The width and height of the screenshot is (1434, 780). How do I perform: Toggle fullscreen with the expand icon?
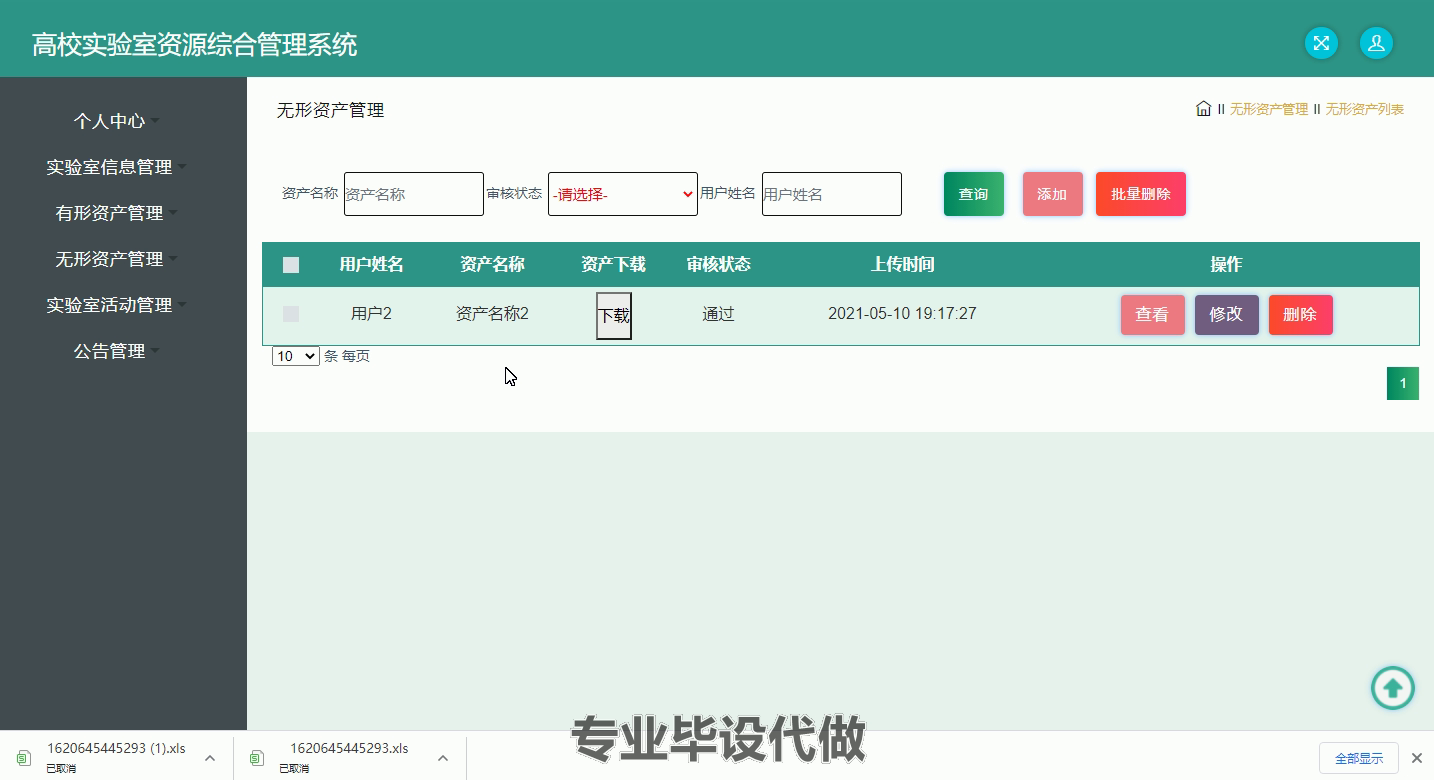pos(1321,43)
